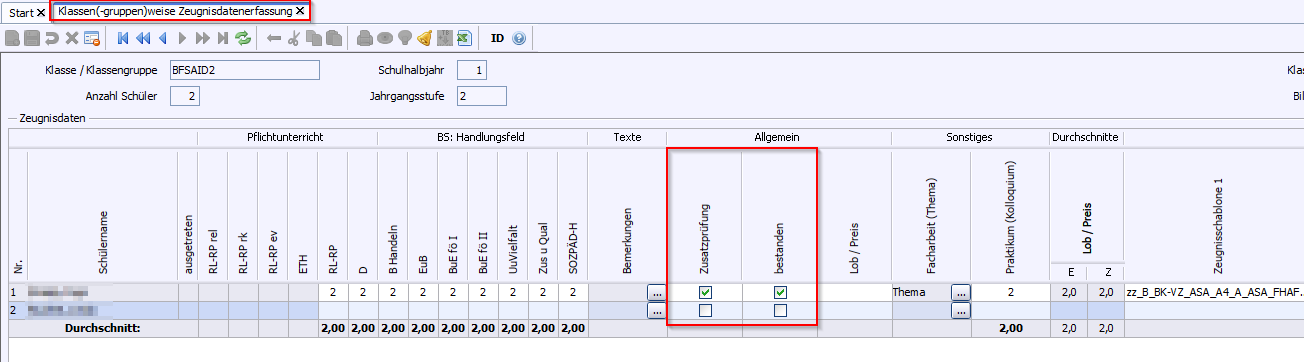
Task: Click the ID toolbar button
Action: click(497, 38)
